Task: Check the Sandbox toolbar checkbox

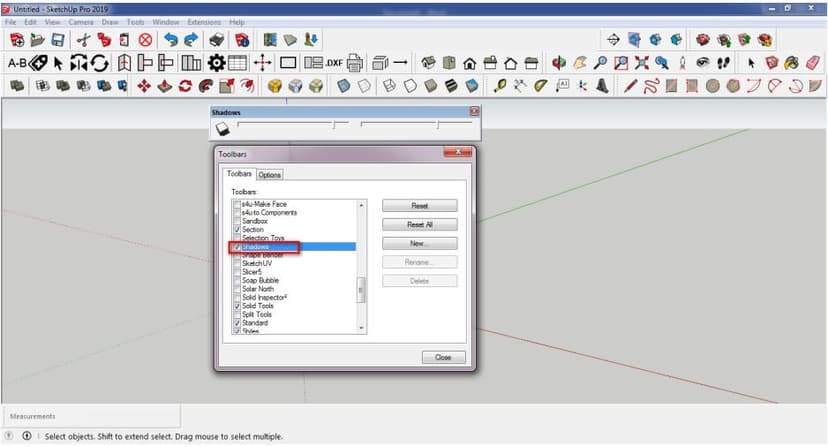Action: click(237, 221)
